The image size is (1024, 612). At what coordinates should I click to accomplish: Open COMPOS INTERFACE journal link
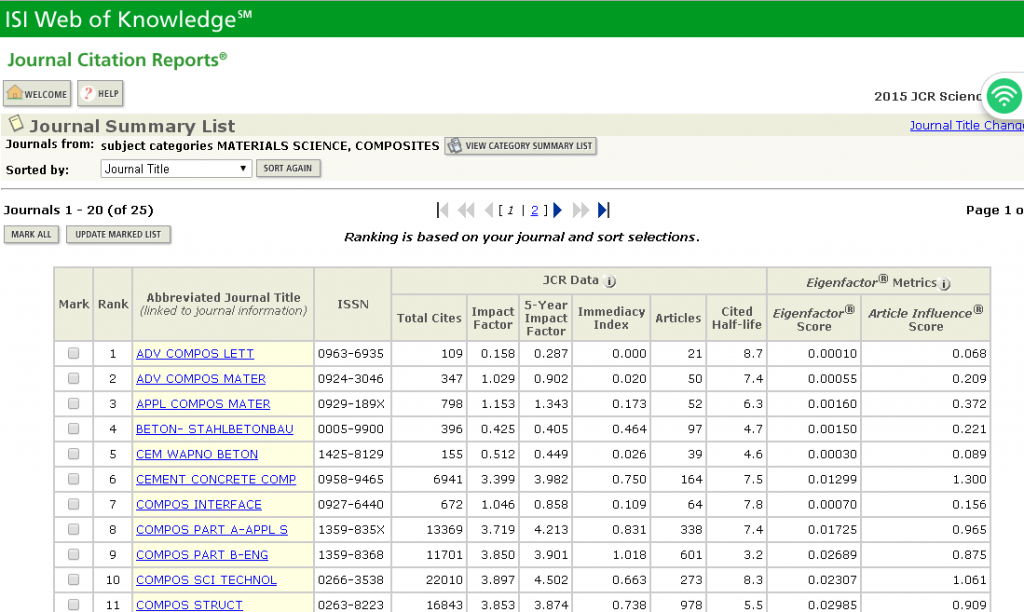(x=199, y=504)
